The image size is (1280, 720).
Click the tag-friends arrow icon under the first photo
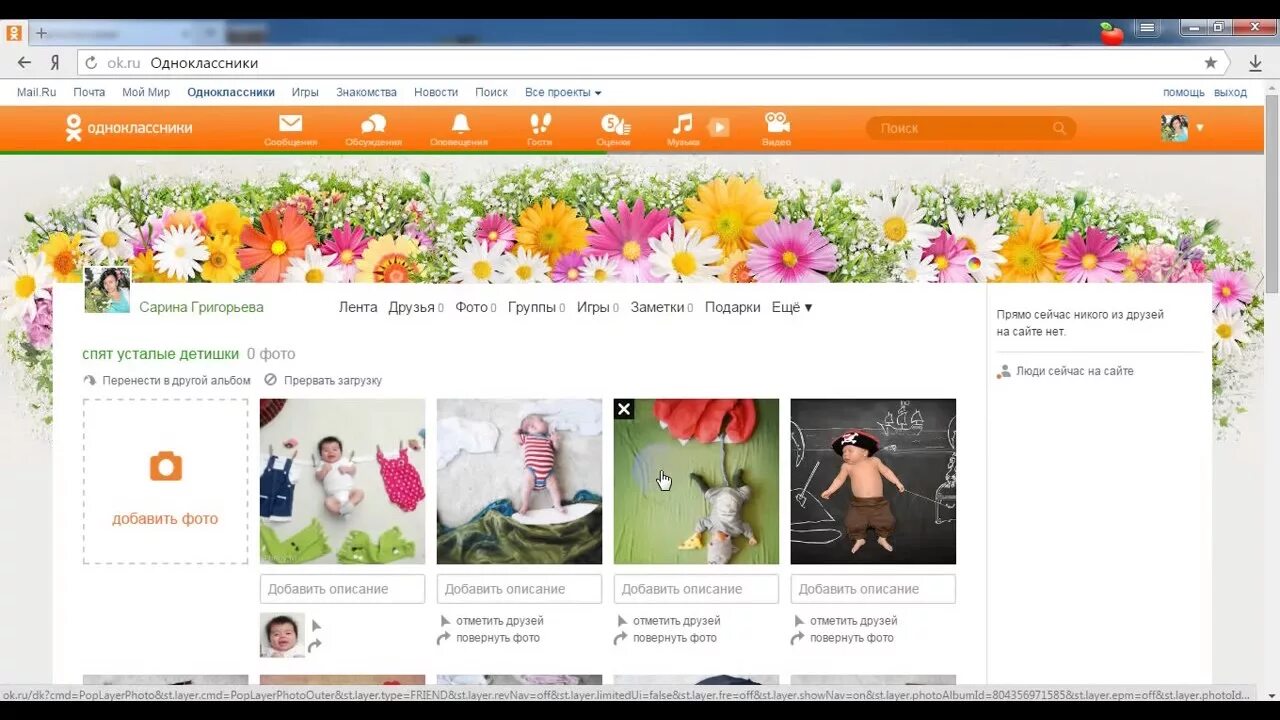(x=316, y=626)
